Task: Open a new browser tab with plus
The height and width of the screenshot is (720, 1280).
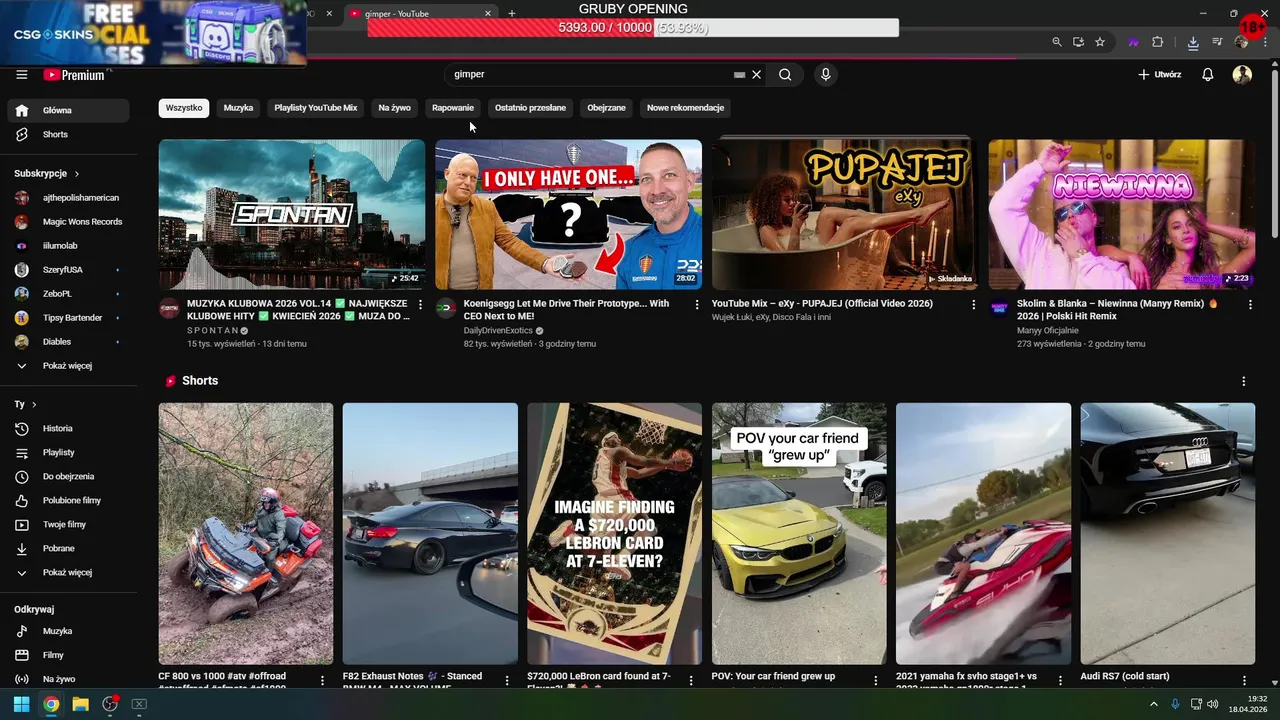Action: click(512, 14)
